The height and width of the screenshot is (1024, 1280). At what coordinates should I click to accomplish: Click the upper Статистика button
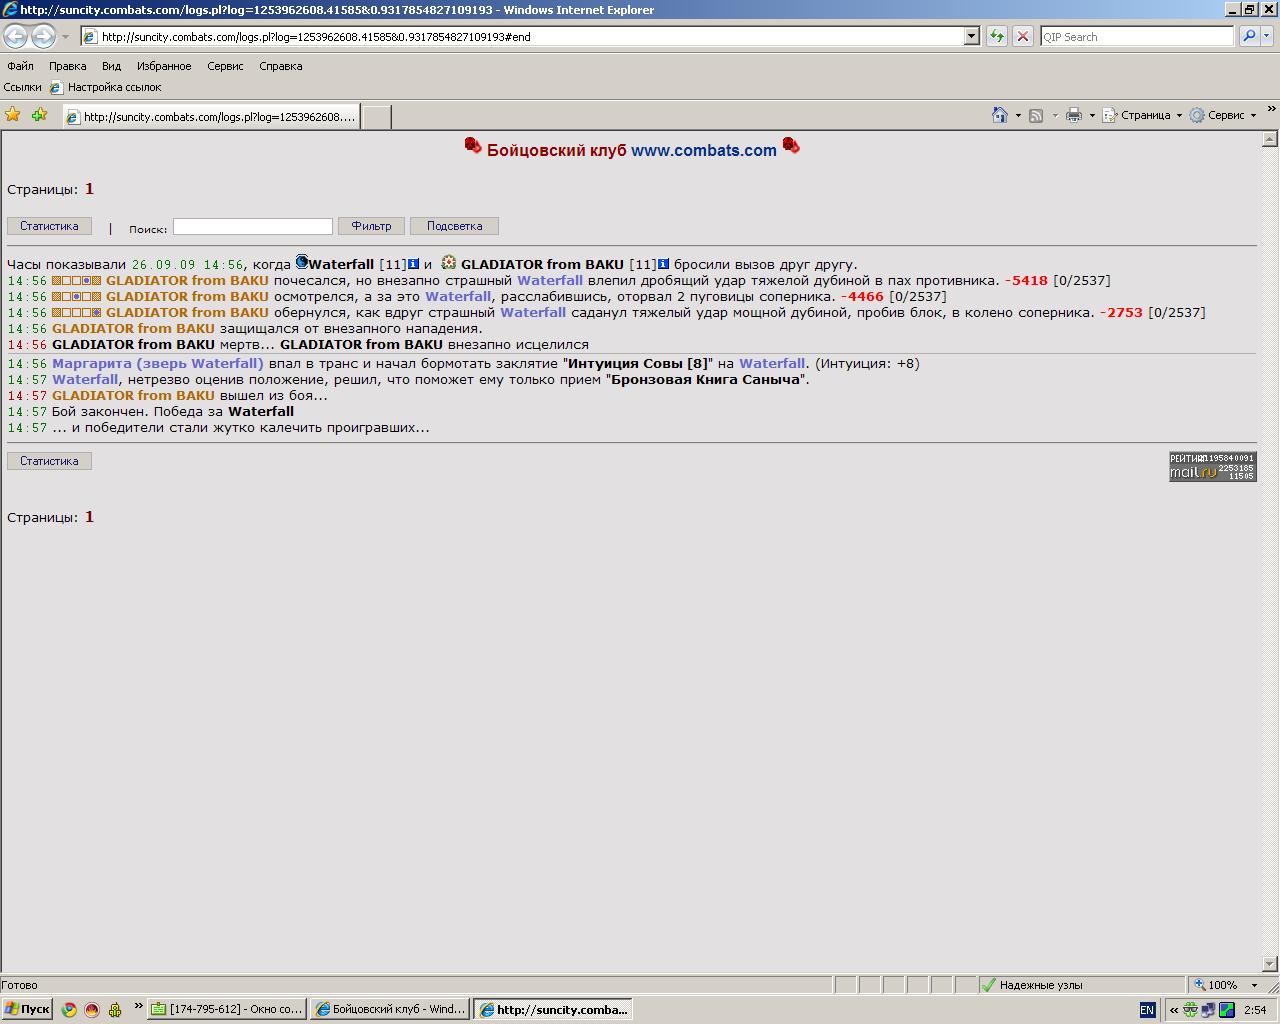(x=49, y=226)
